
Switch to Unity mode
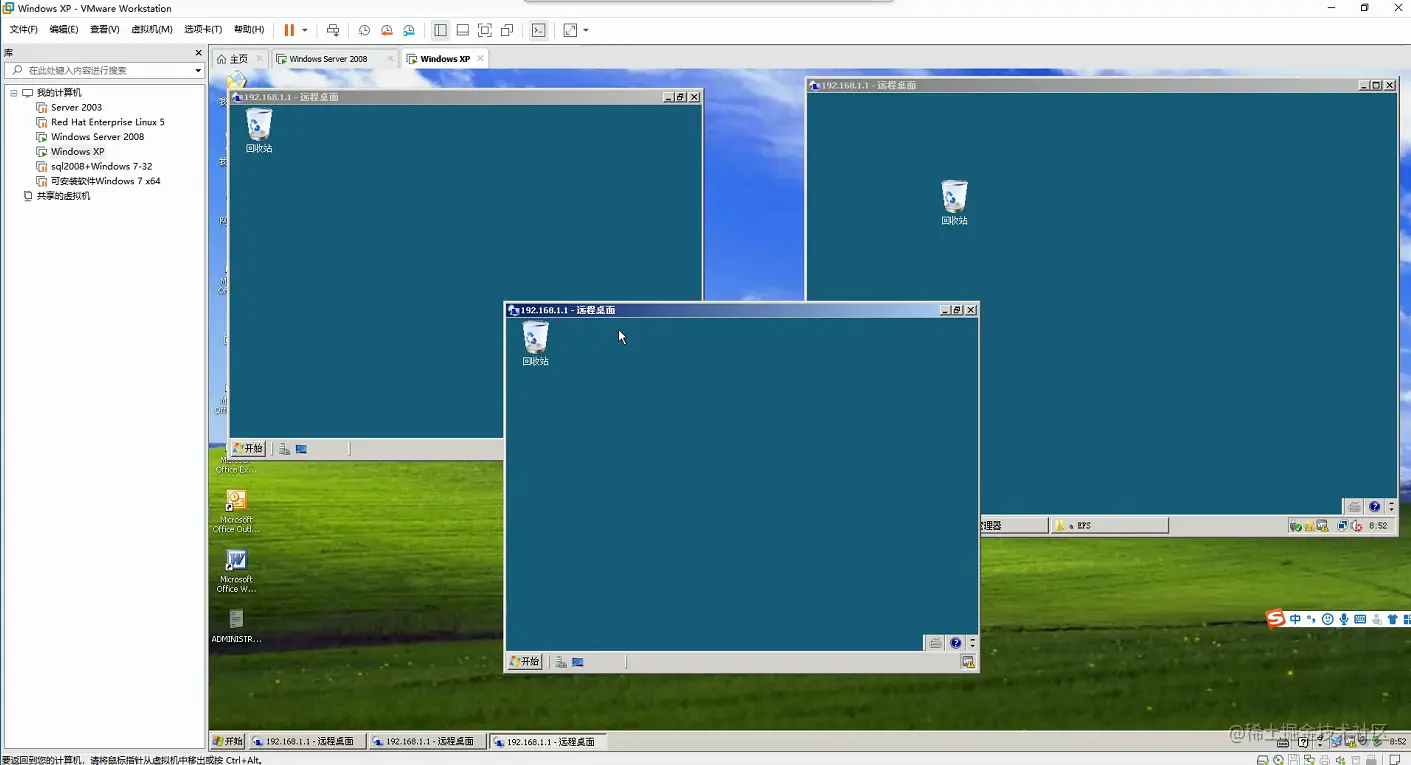tap(507, 30)
